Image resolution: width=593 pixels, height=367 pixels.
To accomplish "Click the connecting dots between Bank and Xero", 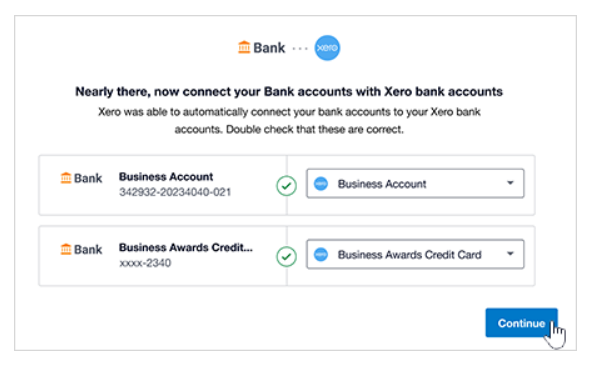I will pyautogui.click(x=300, y=48).
